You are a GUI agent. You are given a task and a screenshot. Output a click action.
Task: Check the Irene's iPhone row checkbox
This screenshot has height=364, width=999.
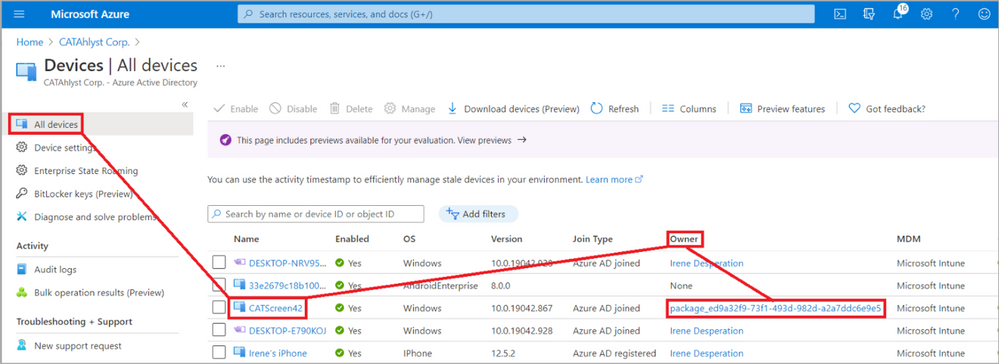point(219,353)
